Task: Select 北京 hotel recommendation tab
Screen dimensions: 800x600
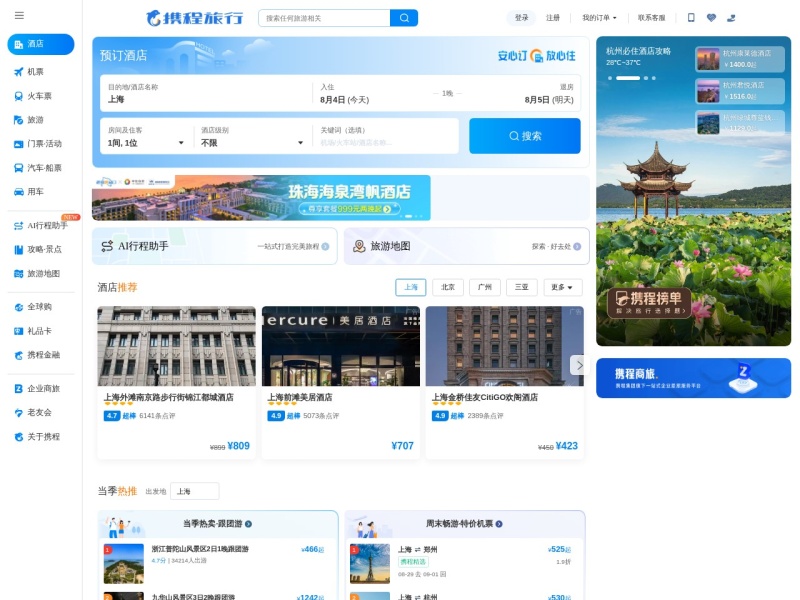Action: [447, 287]
